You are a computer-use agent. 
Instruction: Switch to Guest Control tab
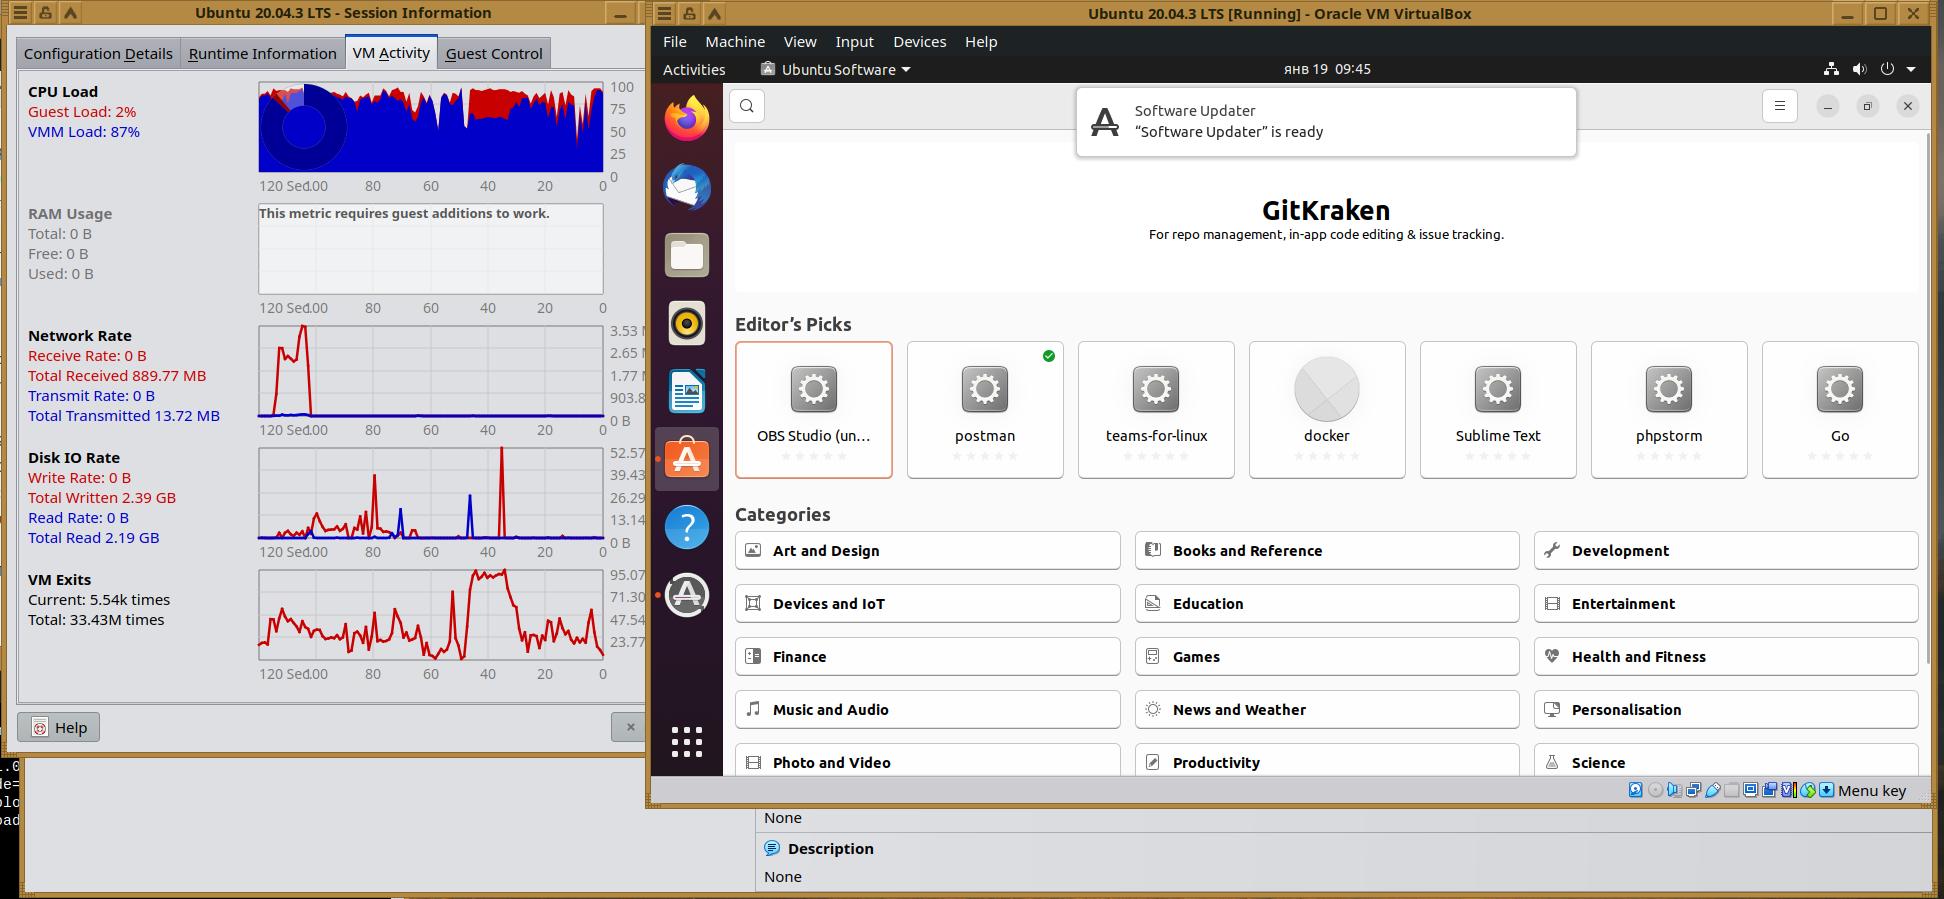pyautogui.click(x=494, y=53)
